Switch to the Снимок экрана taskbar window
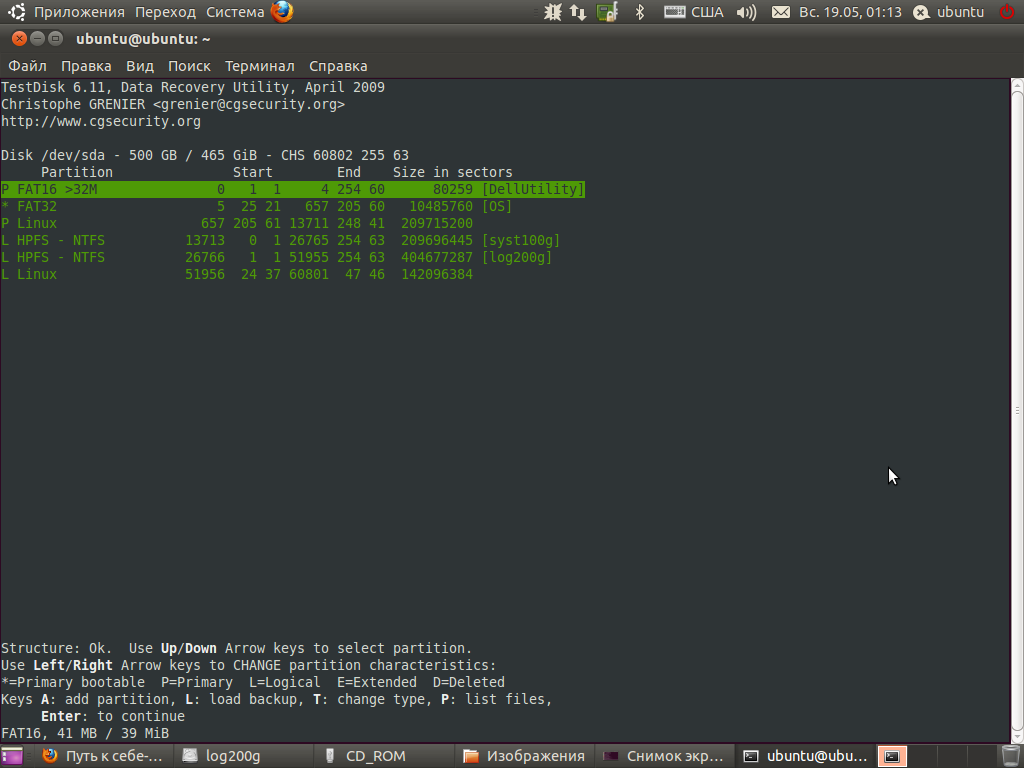This screenshot has height=768, width=1024. [664, 756]
